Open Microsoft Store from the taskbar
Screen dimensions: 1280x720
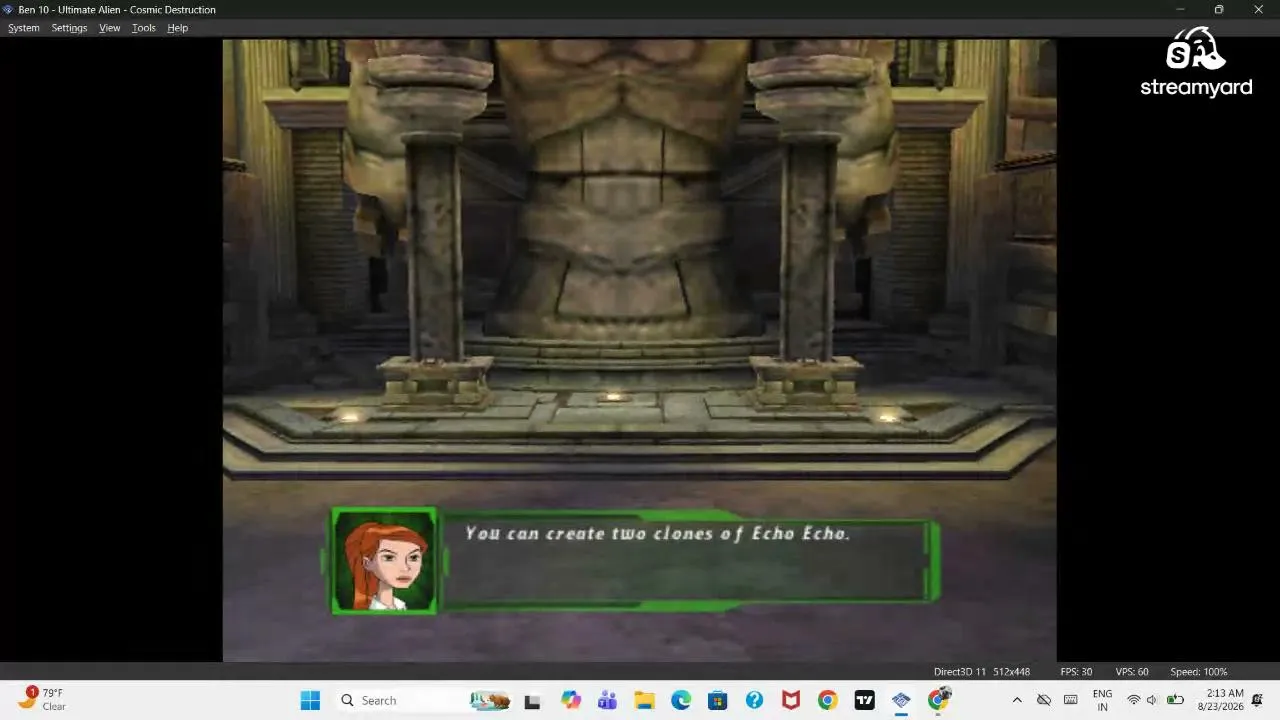[717, 700]
